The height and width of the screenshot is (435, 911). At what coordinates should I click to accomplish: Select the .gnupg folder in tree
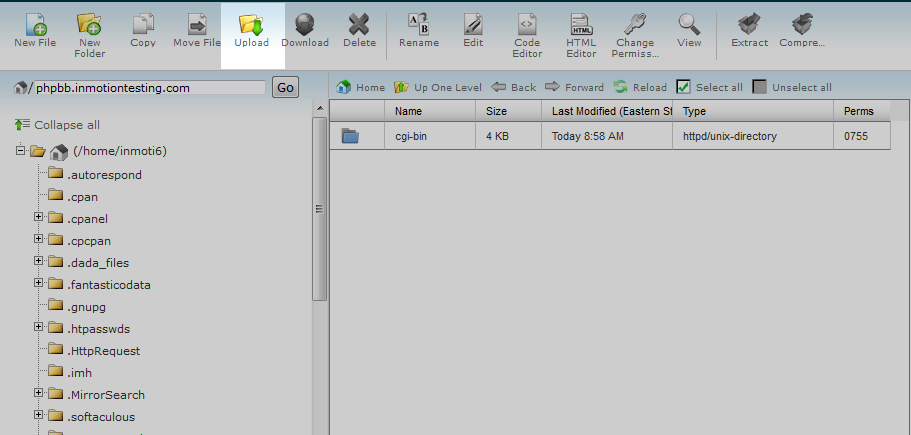pos(86,307)
